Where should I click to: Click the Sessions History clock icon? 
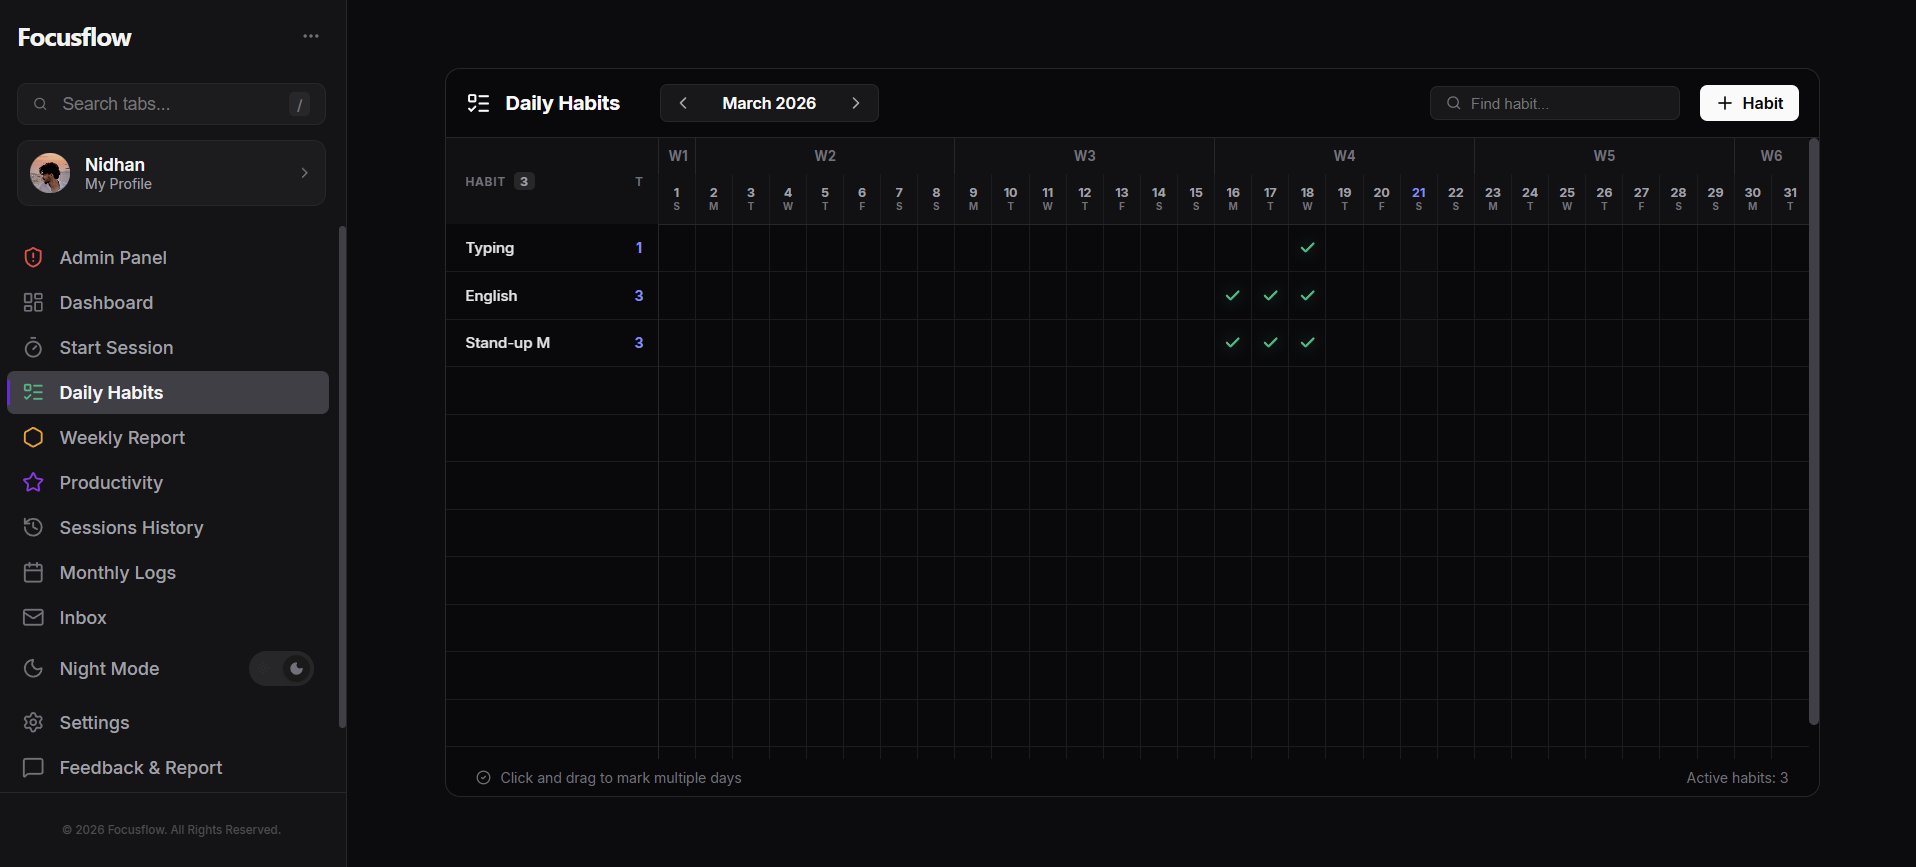[x=33, y=528]
